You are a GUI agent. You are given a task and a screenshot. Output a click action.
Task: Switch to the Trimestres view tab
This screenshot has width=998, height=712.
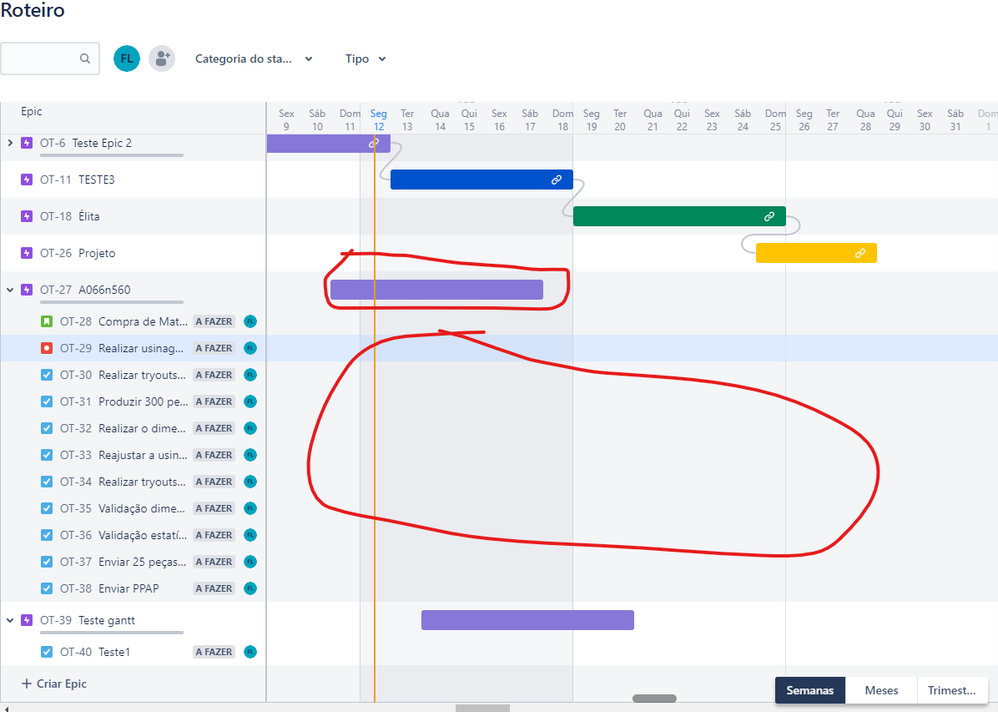coord(951,690)
